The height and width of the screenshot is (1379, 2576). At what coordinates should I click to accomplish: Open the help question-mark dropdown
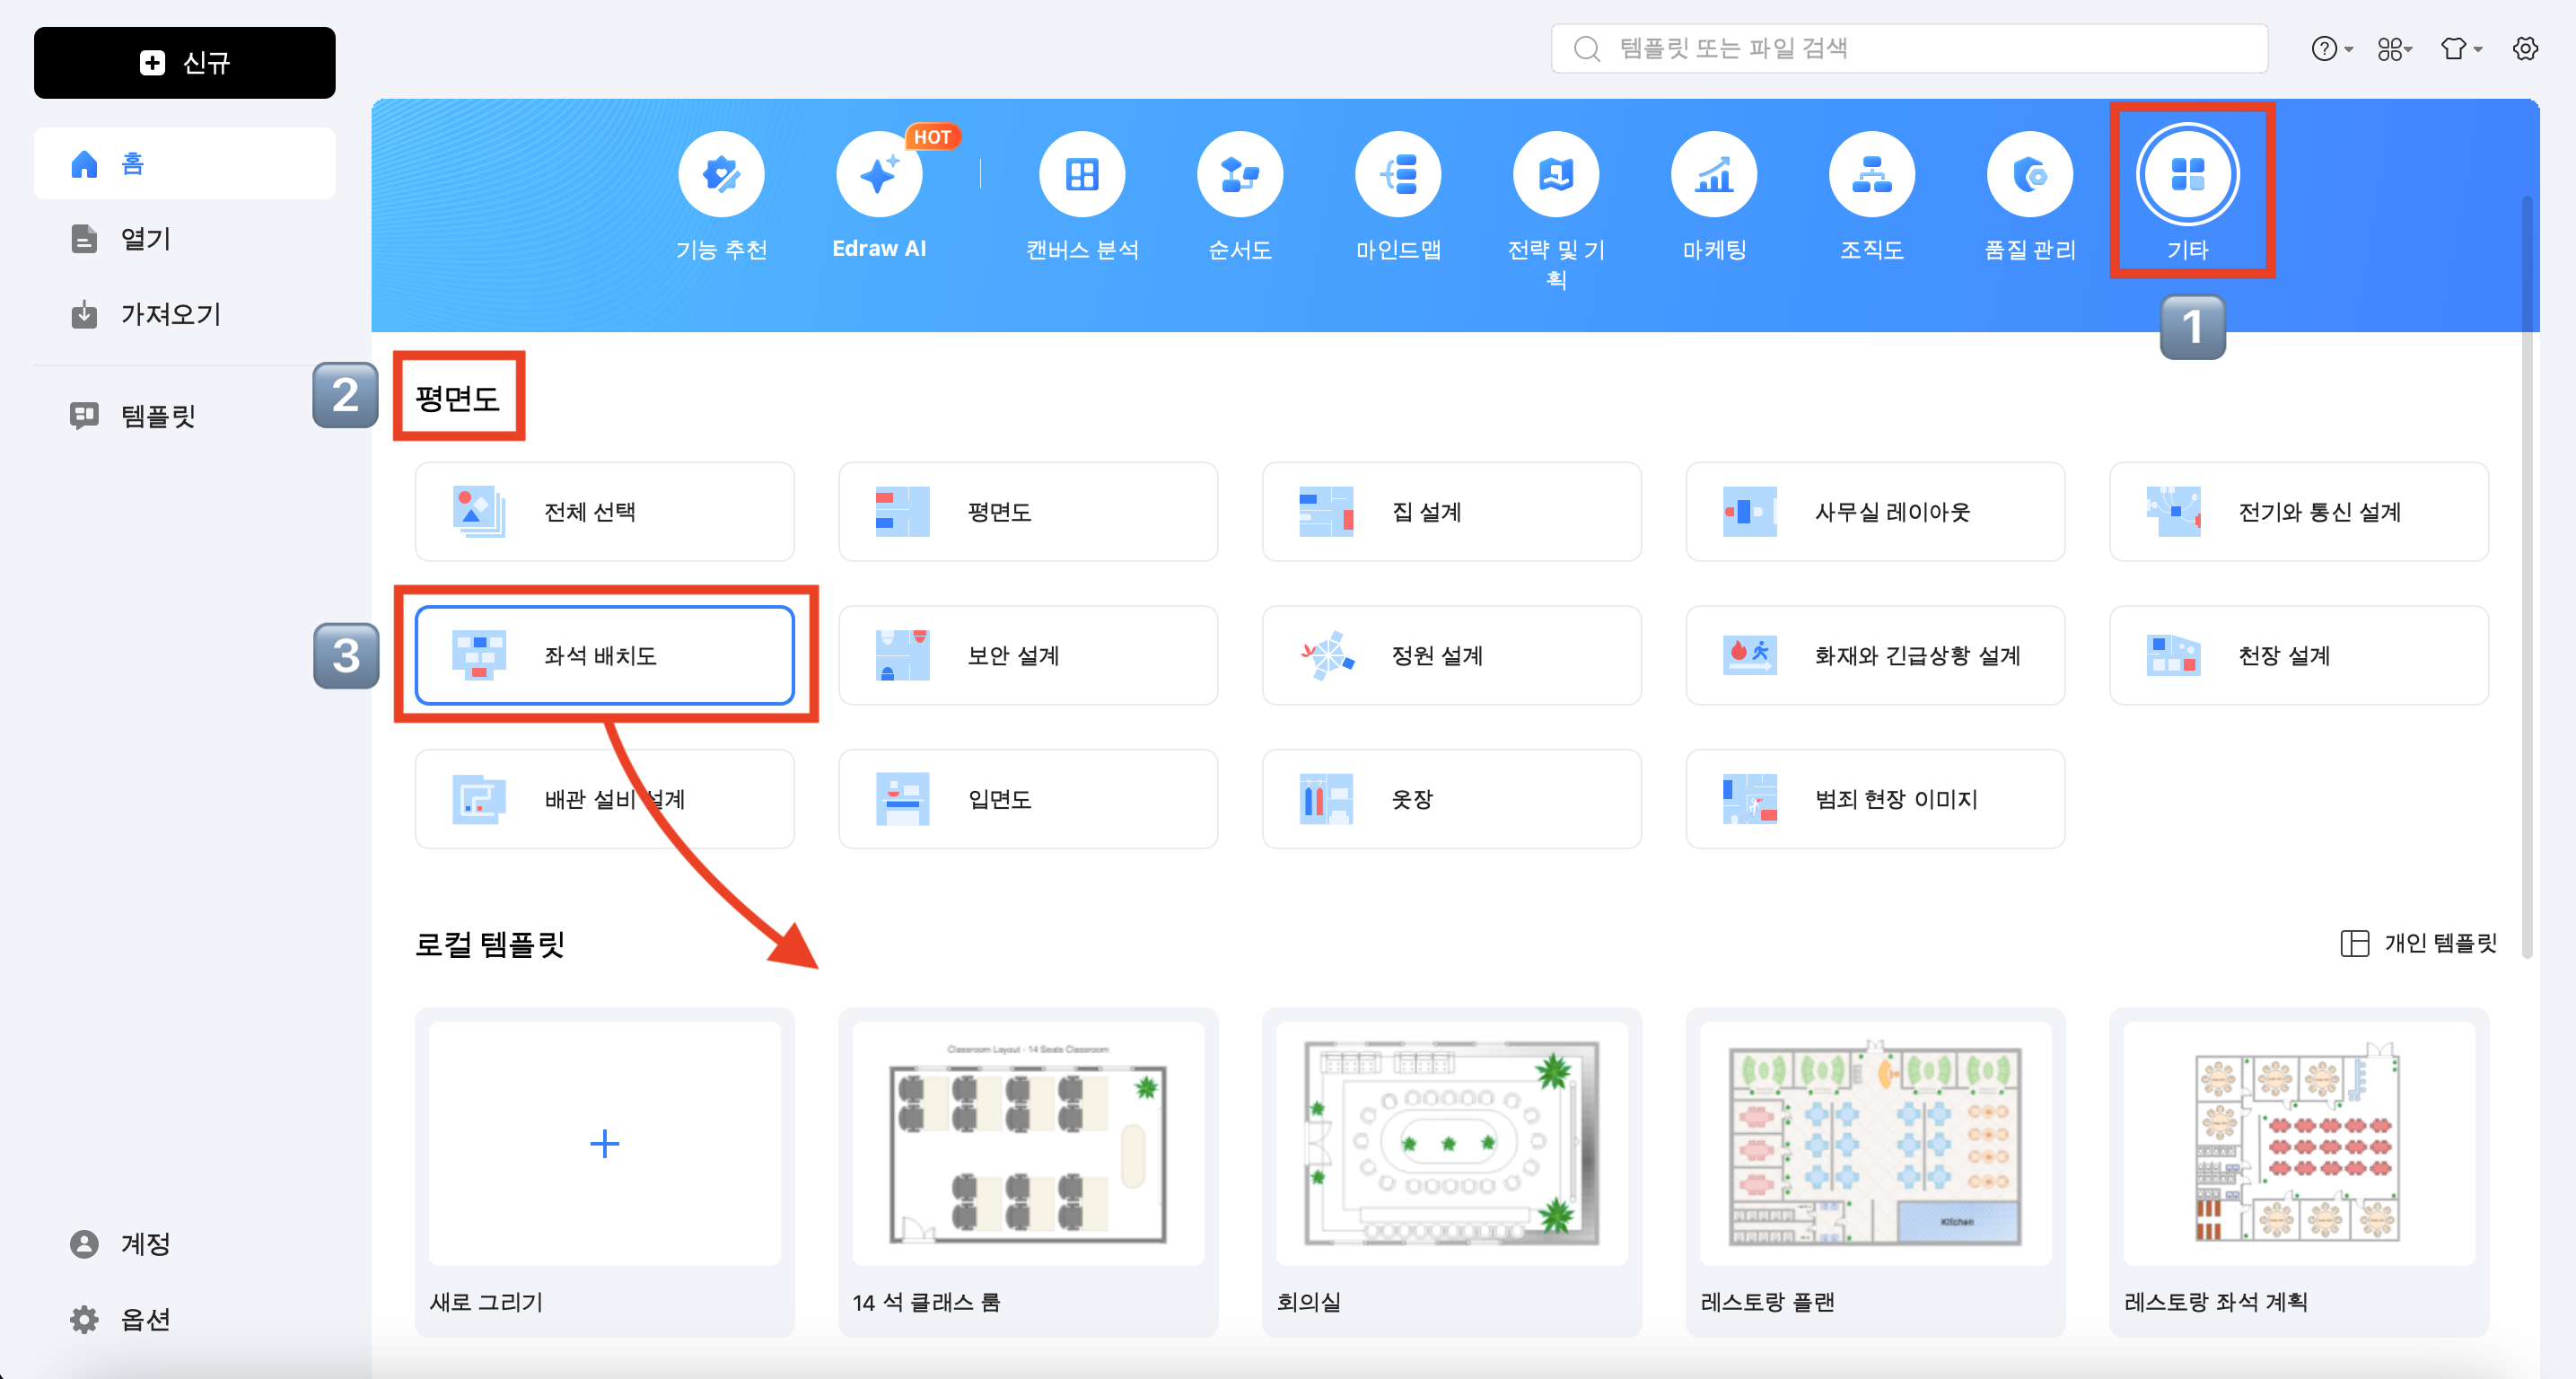pos(2332,48)
